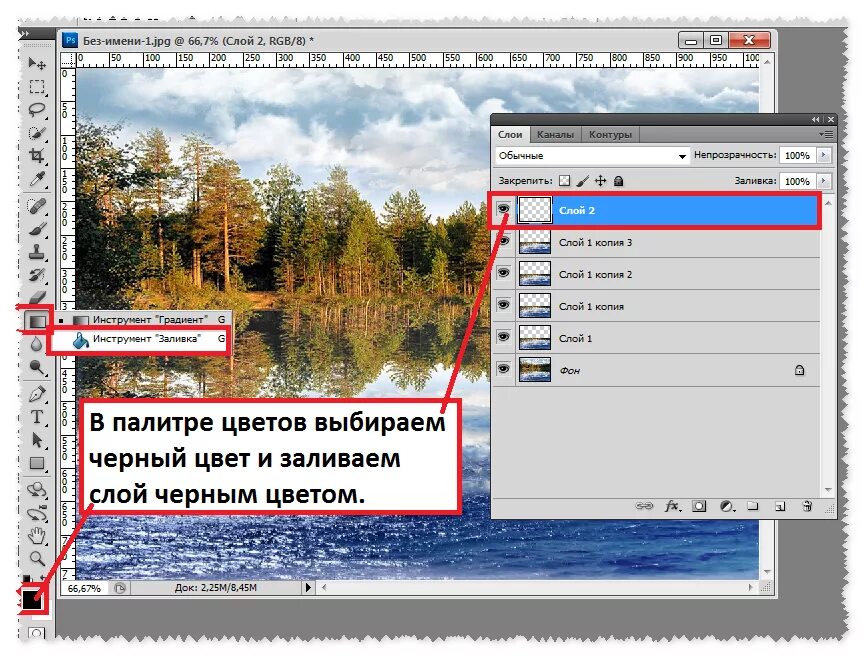Select the Lasso tool
The height and width of the screenshot is (658, 865).
coord(37,109)
